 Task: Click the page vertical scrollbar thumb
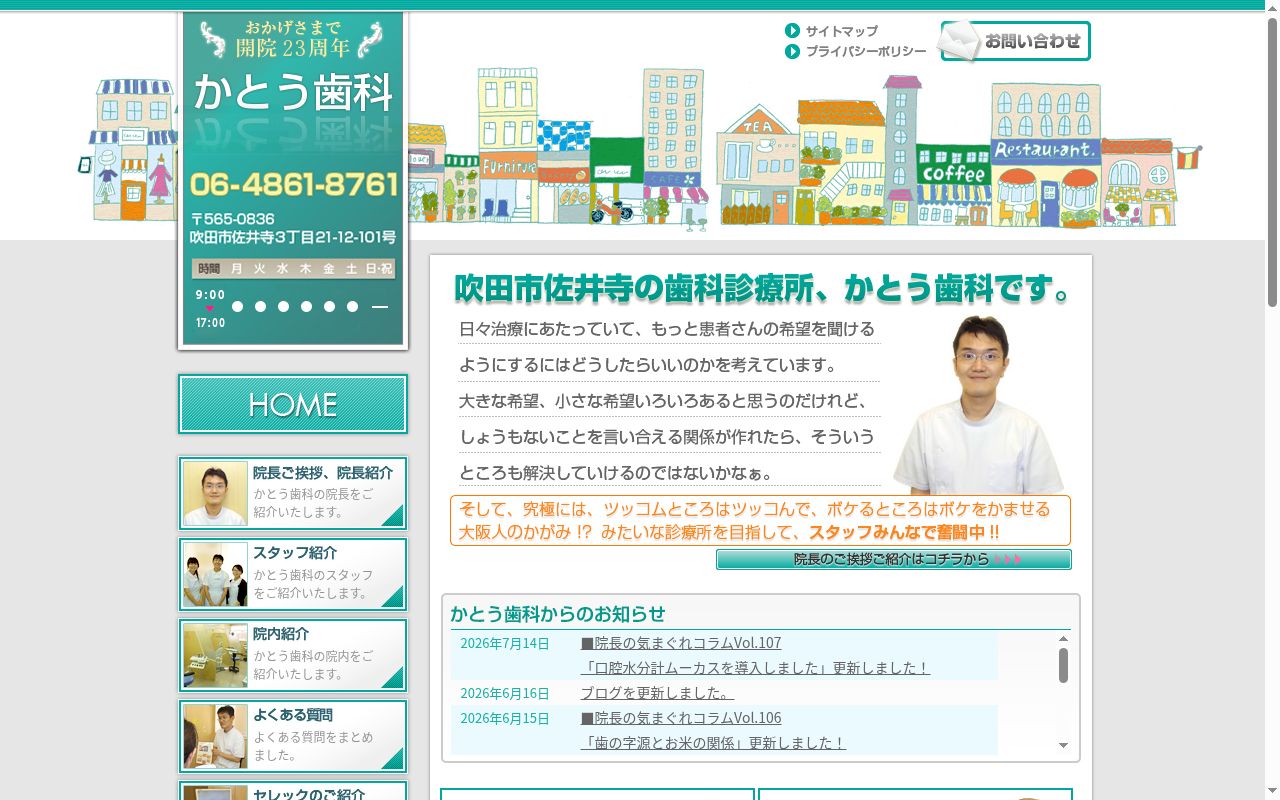[1272, 162]
